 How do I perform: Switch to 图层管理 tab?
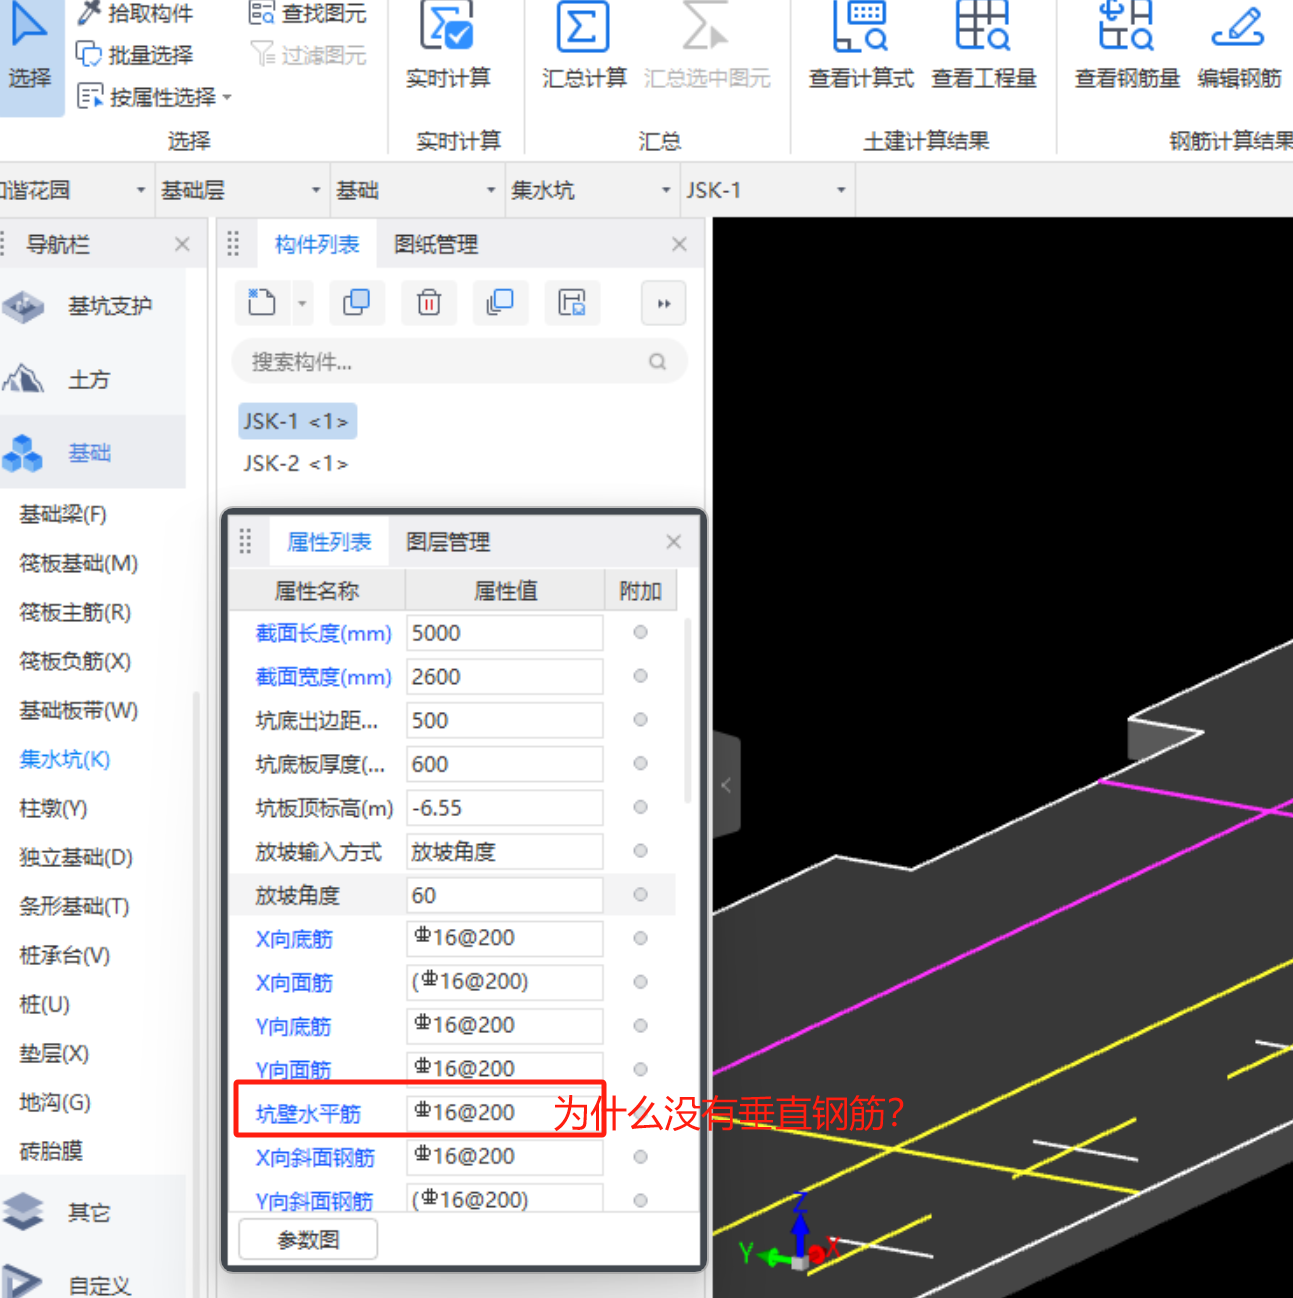coord(447,542)
